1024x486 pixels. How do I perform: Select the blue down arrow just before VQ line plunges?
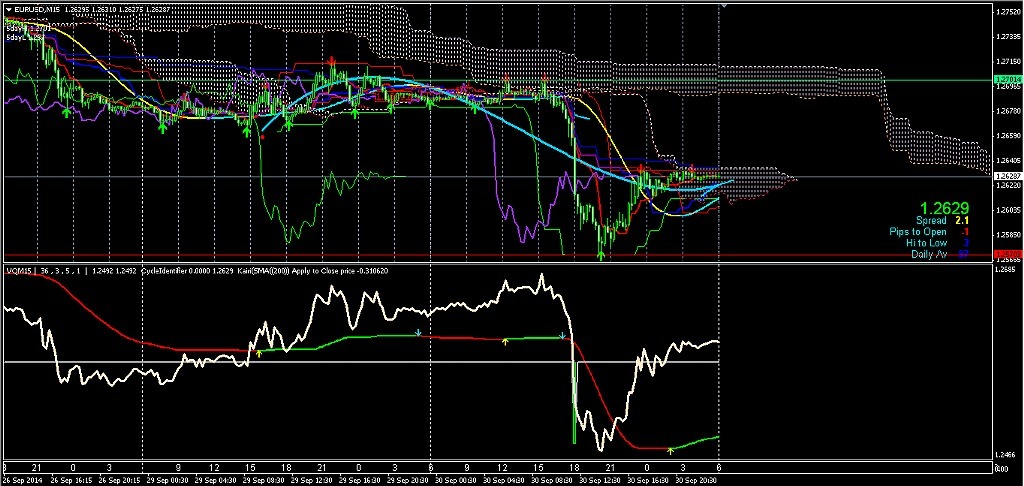click(x=562, y=336)
